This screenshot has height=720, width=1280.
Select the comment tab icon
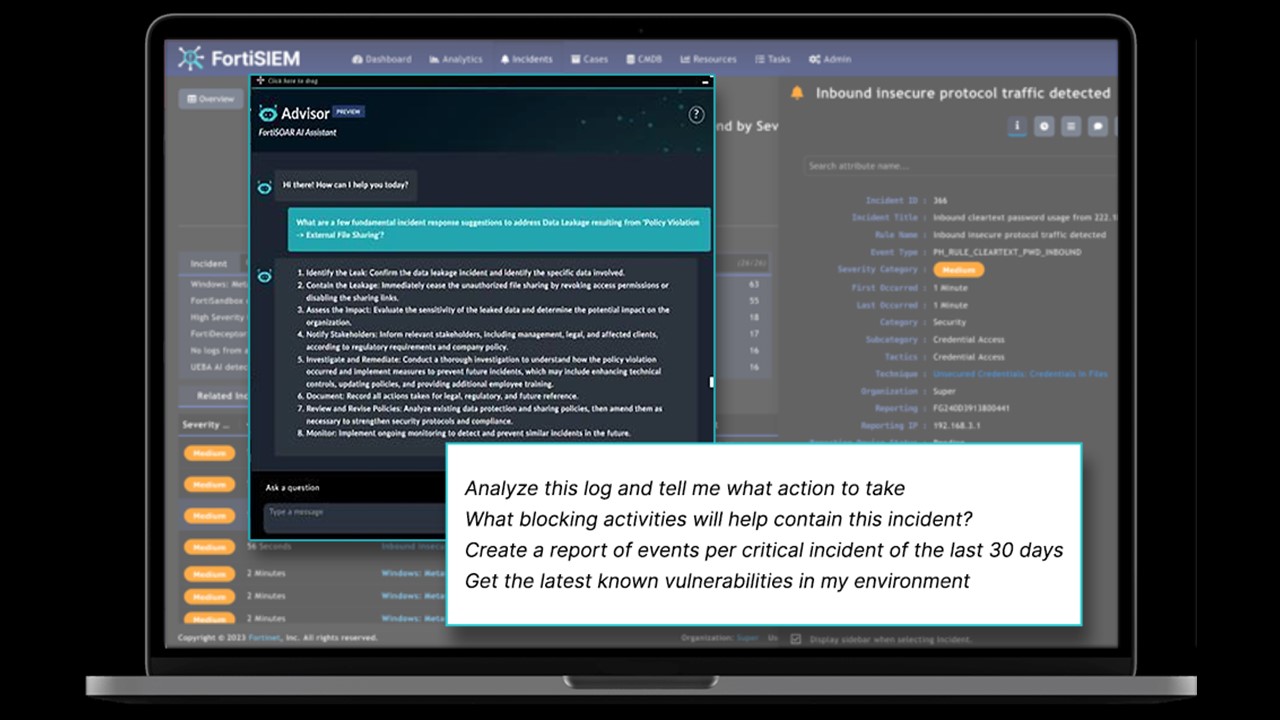point(1098,126)
